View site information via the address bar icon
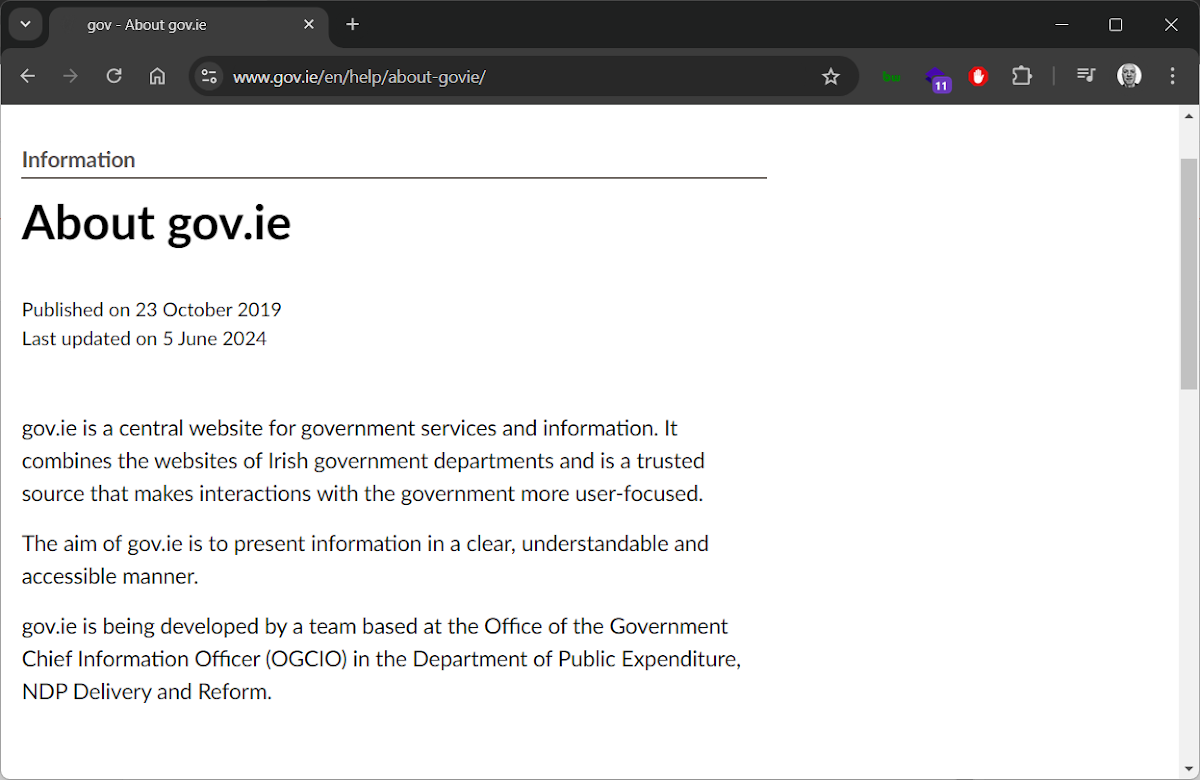Image resolution: width=1200 pixels, height=780 pixels. coord(209,75)
